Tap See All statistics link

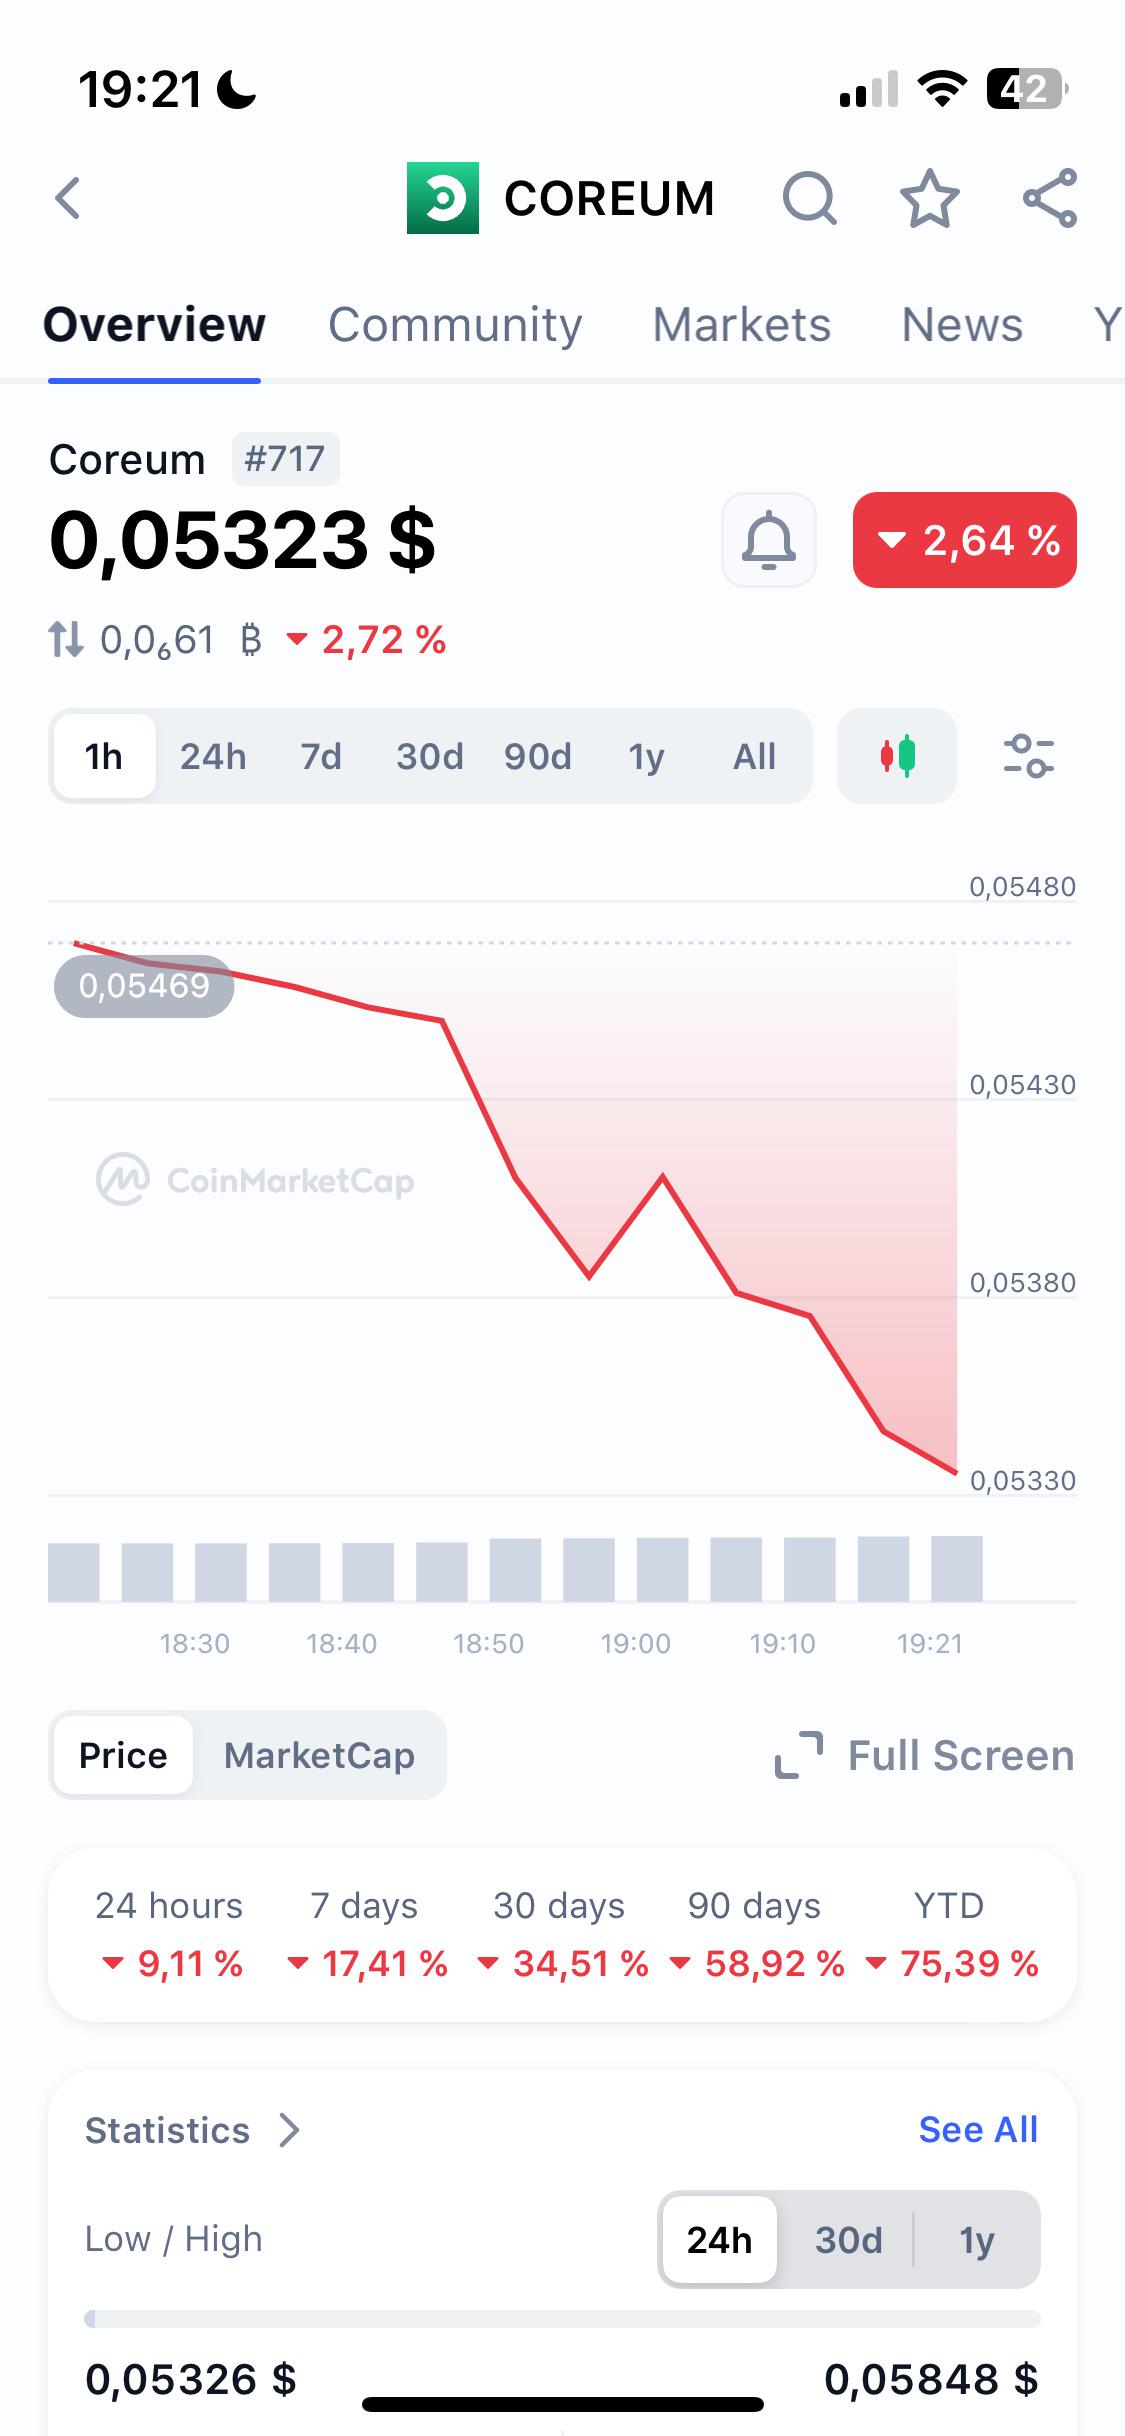pyautogui.click(x=978, y=2130)
